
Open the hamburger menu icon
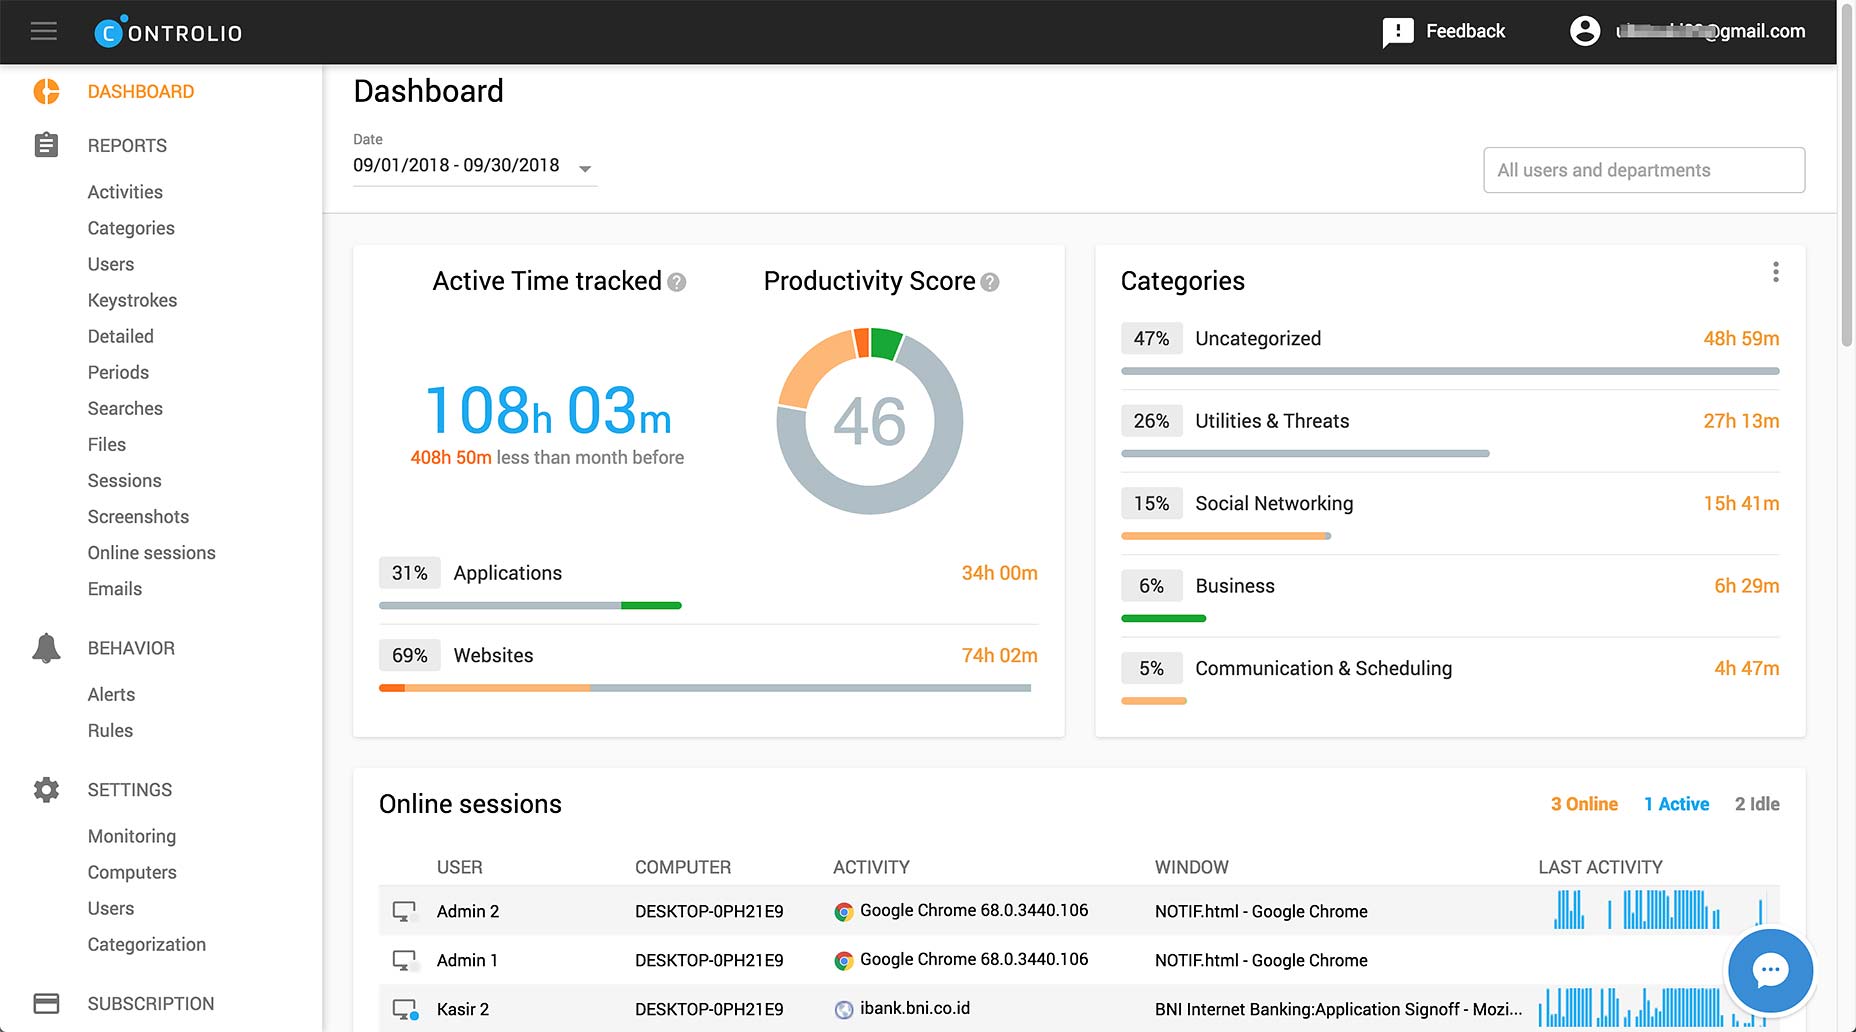coord(43,32)
